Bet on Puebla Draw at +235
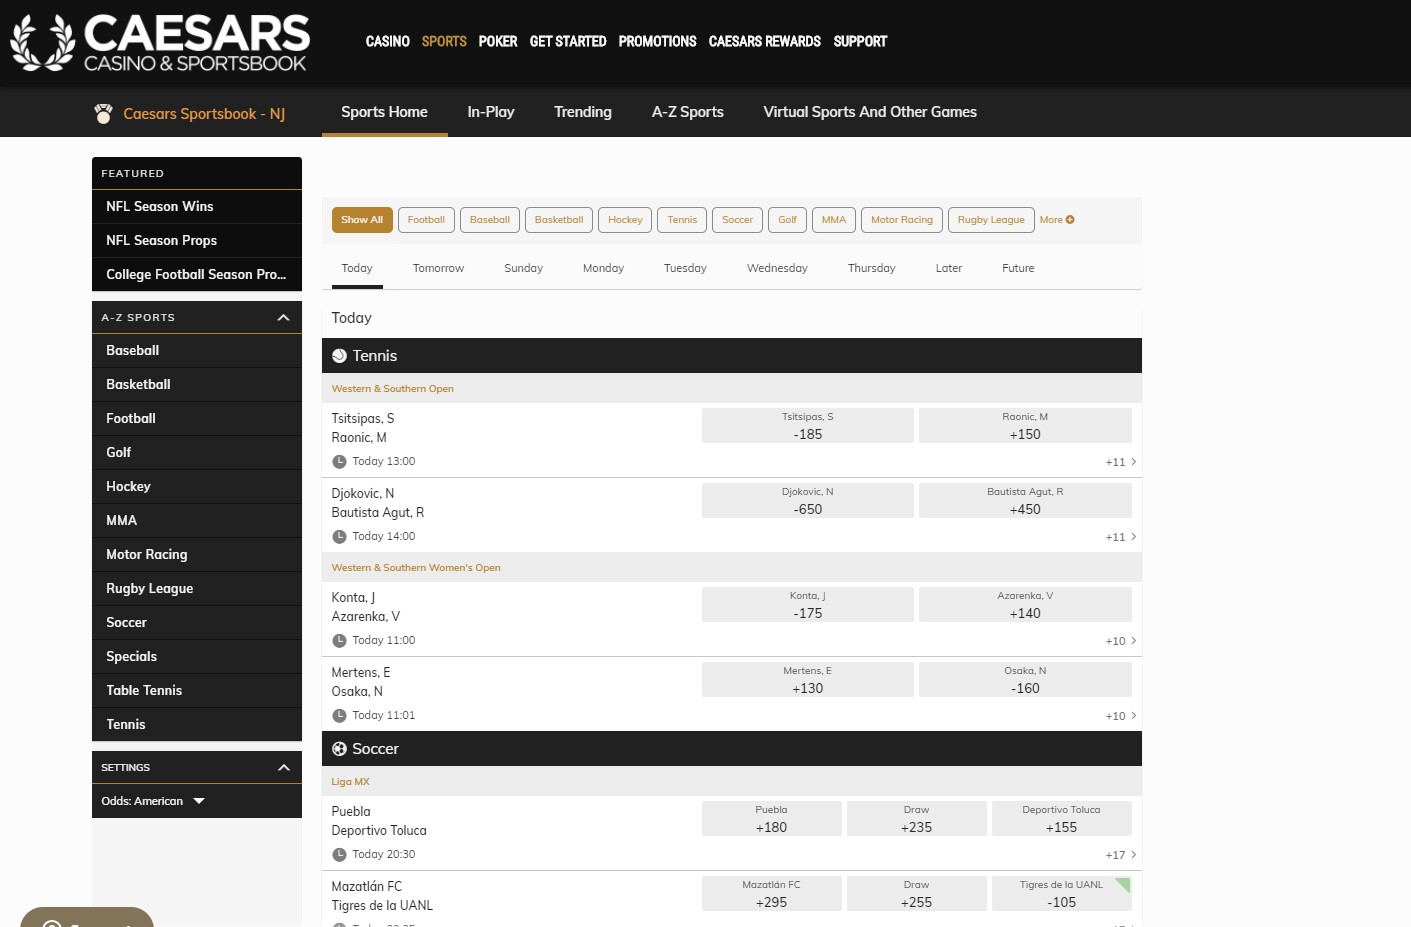This screenshot has height=927, width=1411. point(916,818)
